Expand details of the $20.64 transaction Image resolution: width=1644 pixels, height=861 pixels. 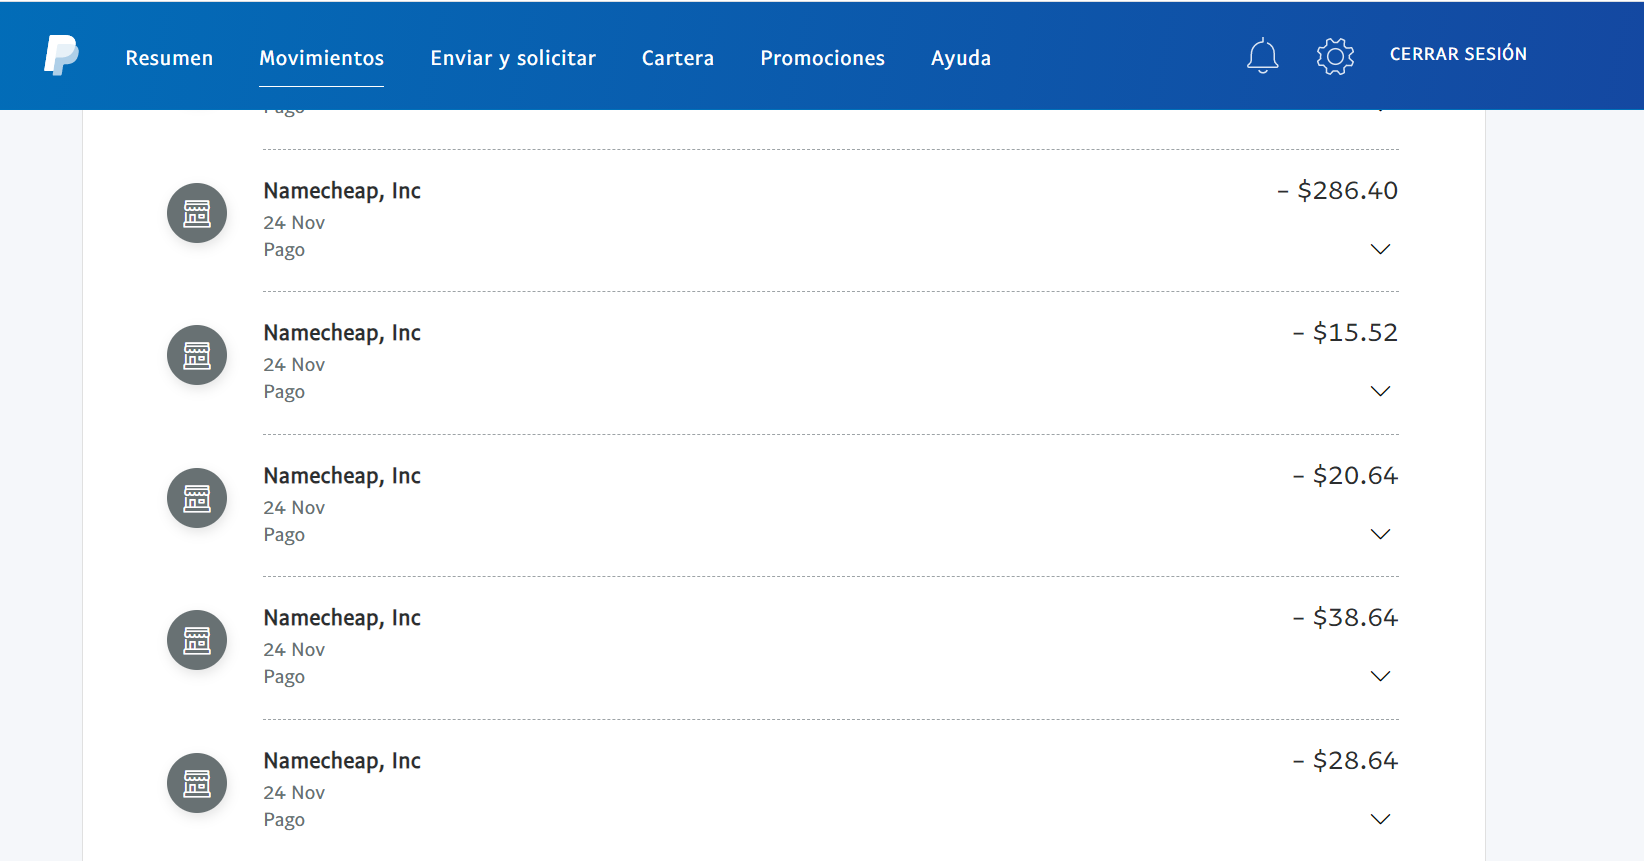tap(1380, 534)
